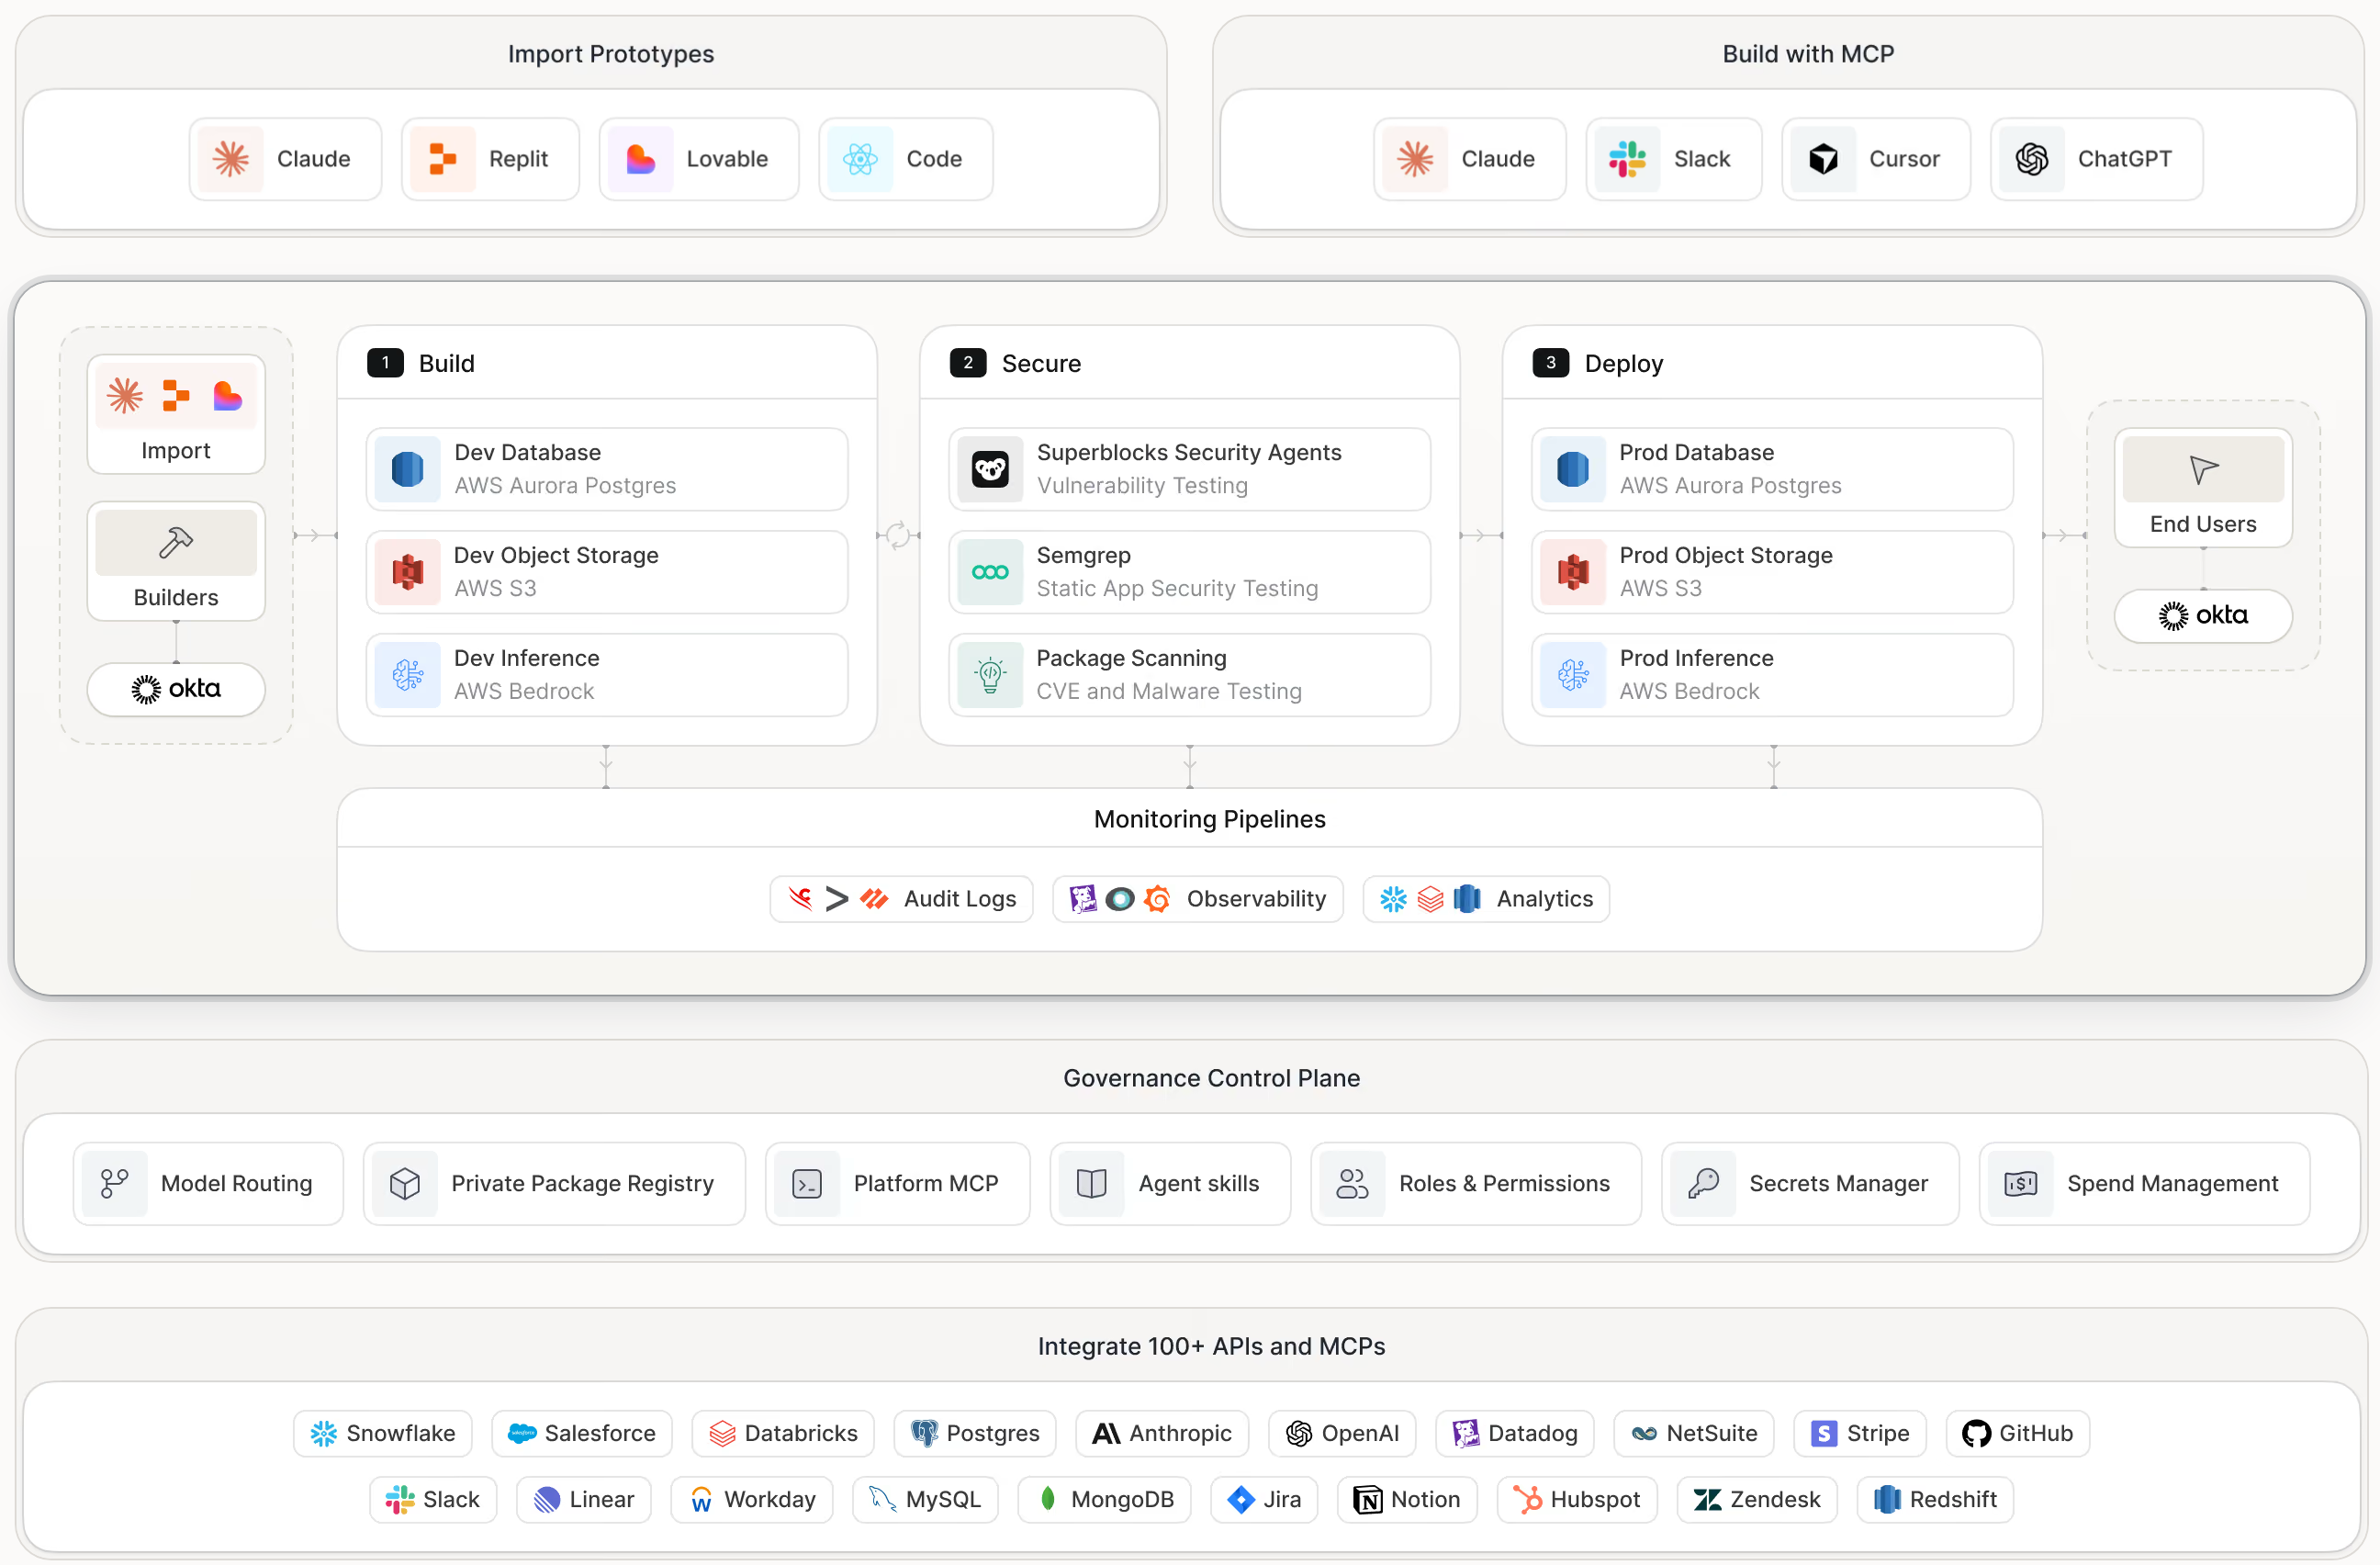Choose the OpenAI integration chip
Viewport: 2380px width, 1565px height.
1342,1433
